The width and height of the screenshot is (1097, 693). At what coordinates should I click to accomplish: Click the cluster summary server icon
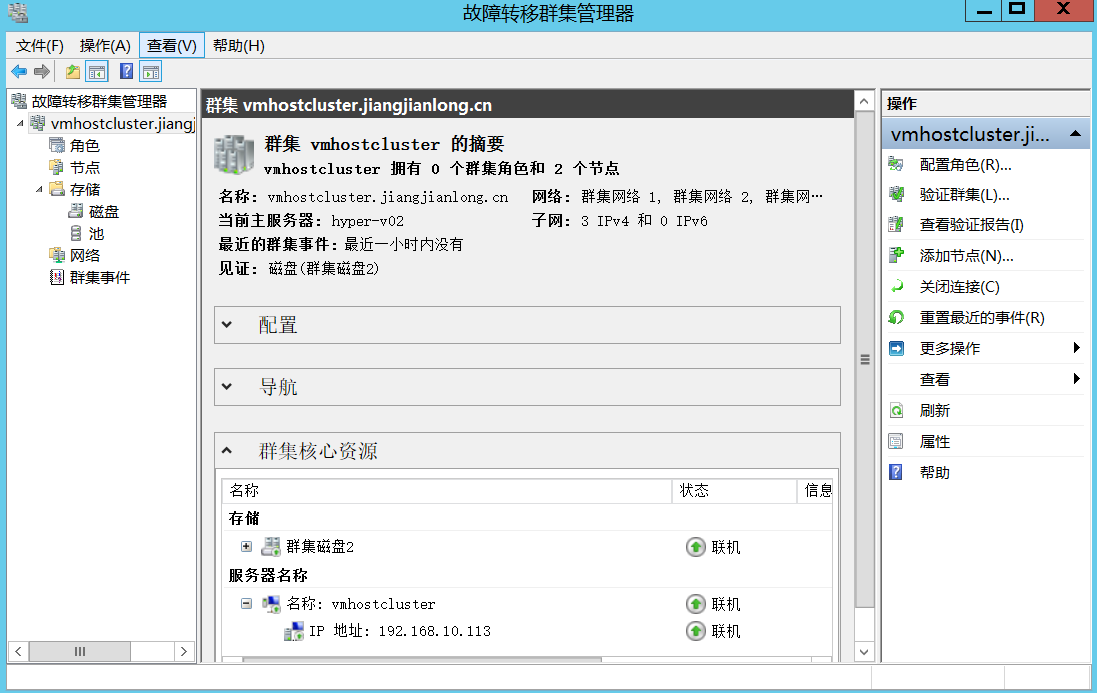click(x=234, y=155)
